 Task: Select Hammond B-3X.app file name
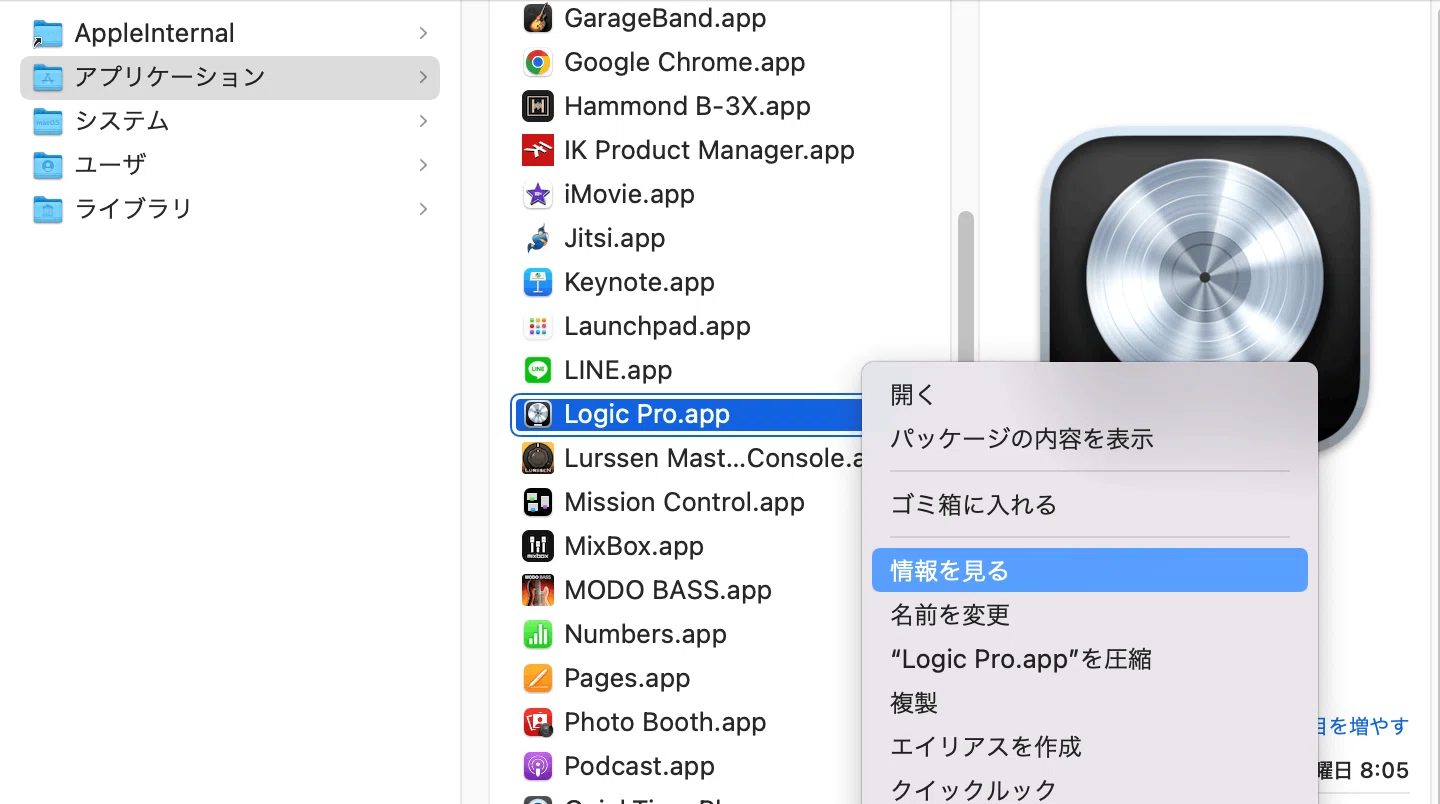(687, 106)
